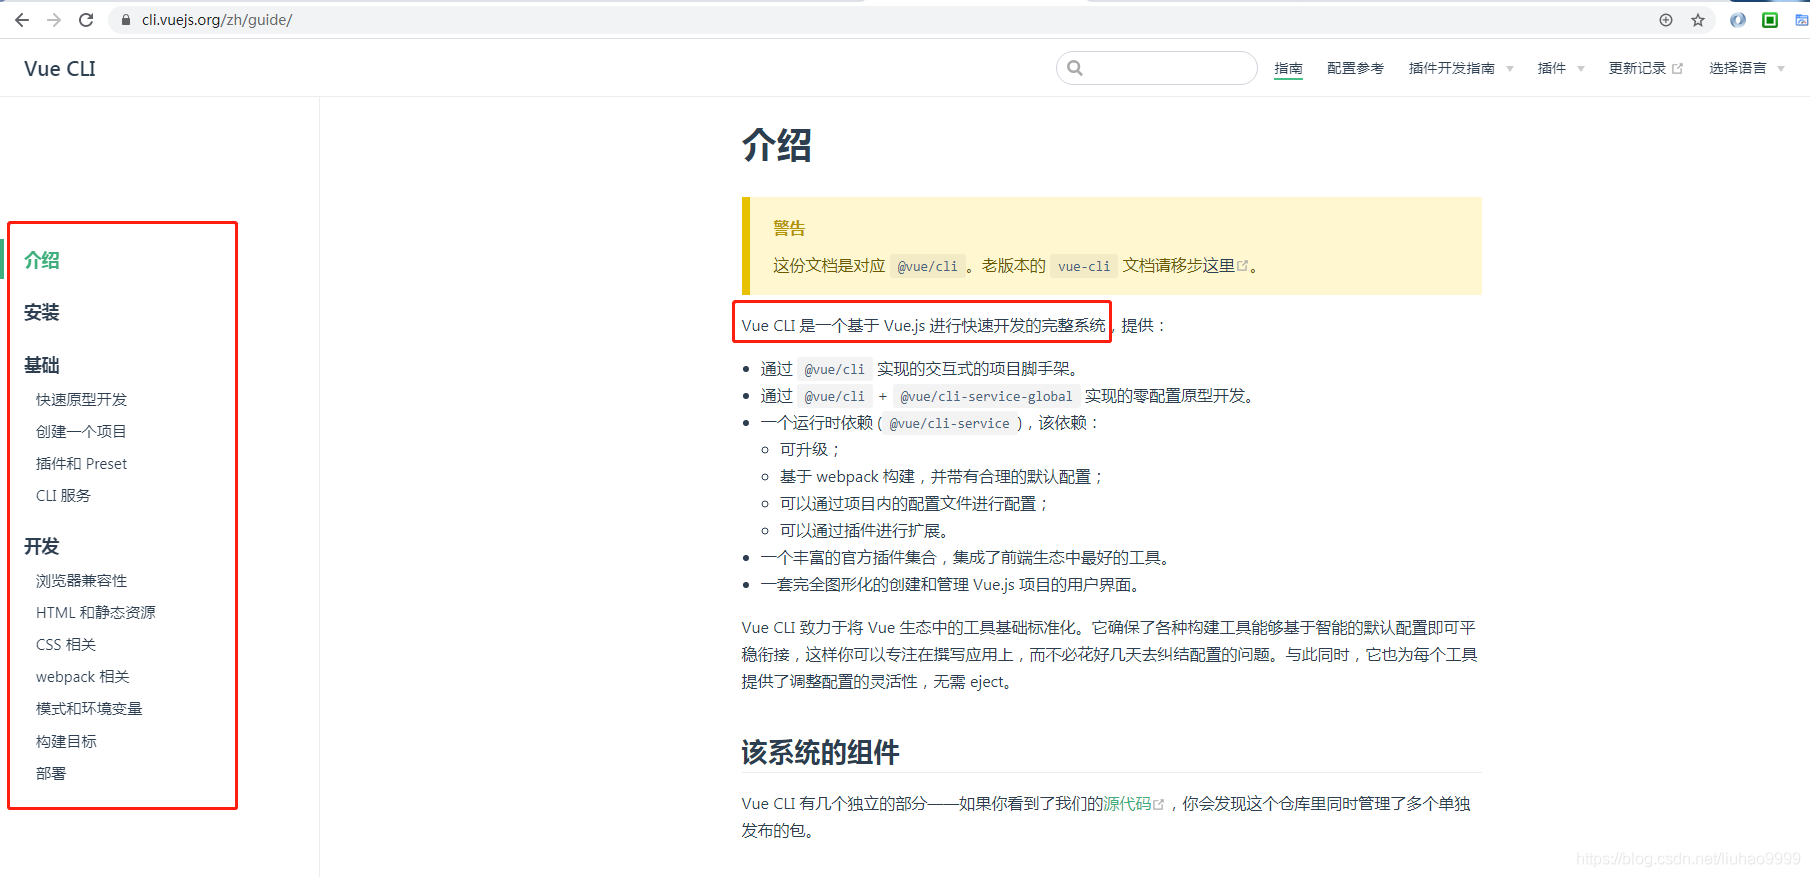1810x877 pixels.
Task: Open 浏览器兼容性 sidebar link
Action: 82,580
